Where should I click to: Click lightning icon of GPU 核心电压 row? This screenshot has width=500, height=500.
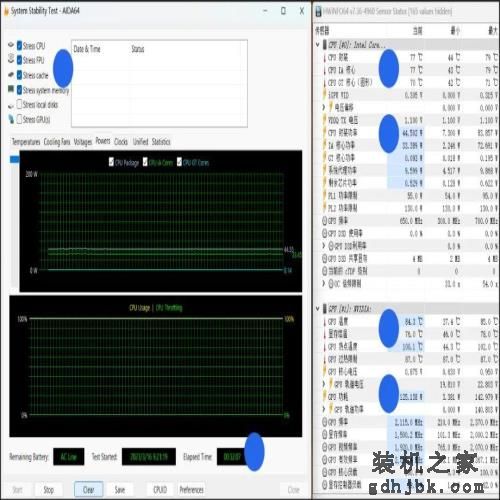point(324,371)
